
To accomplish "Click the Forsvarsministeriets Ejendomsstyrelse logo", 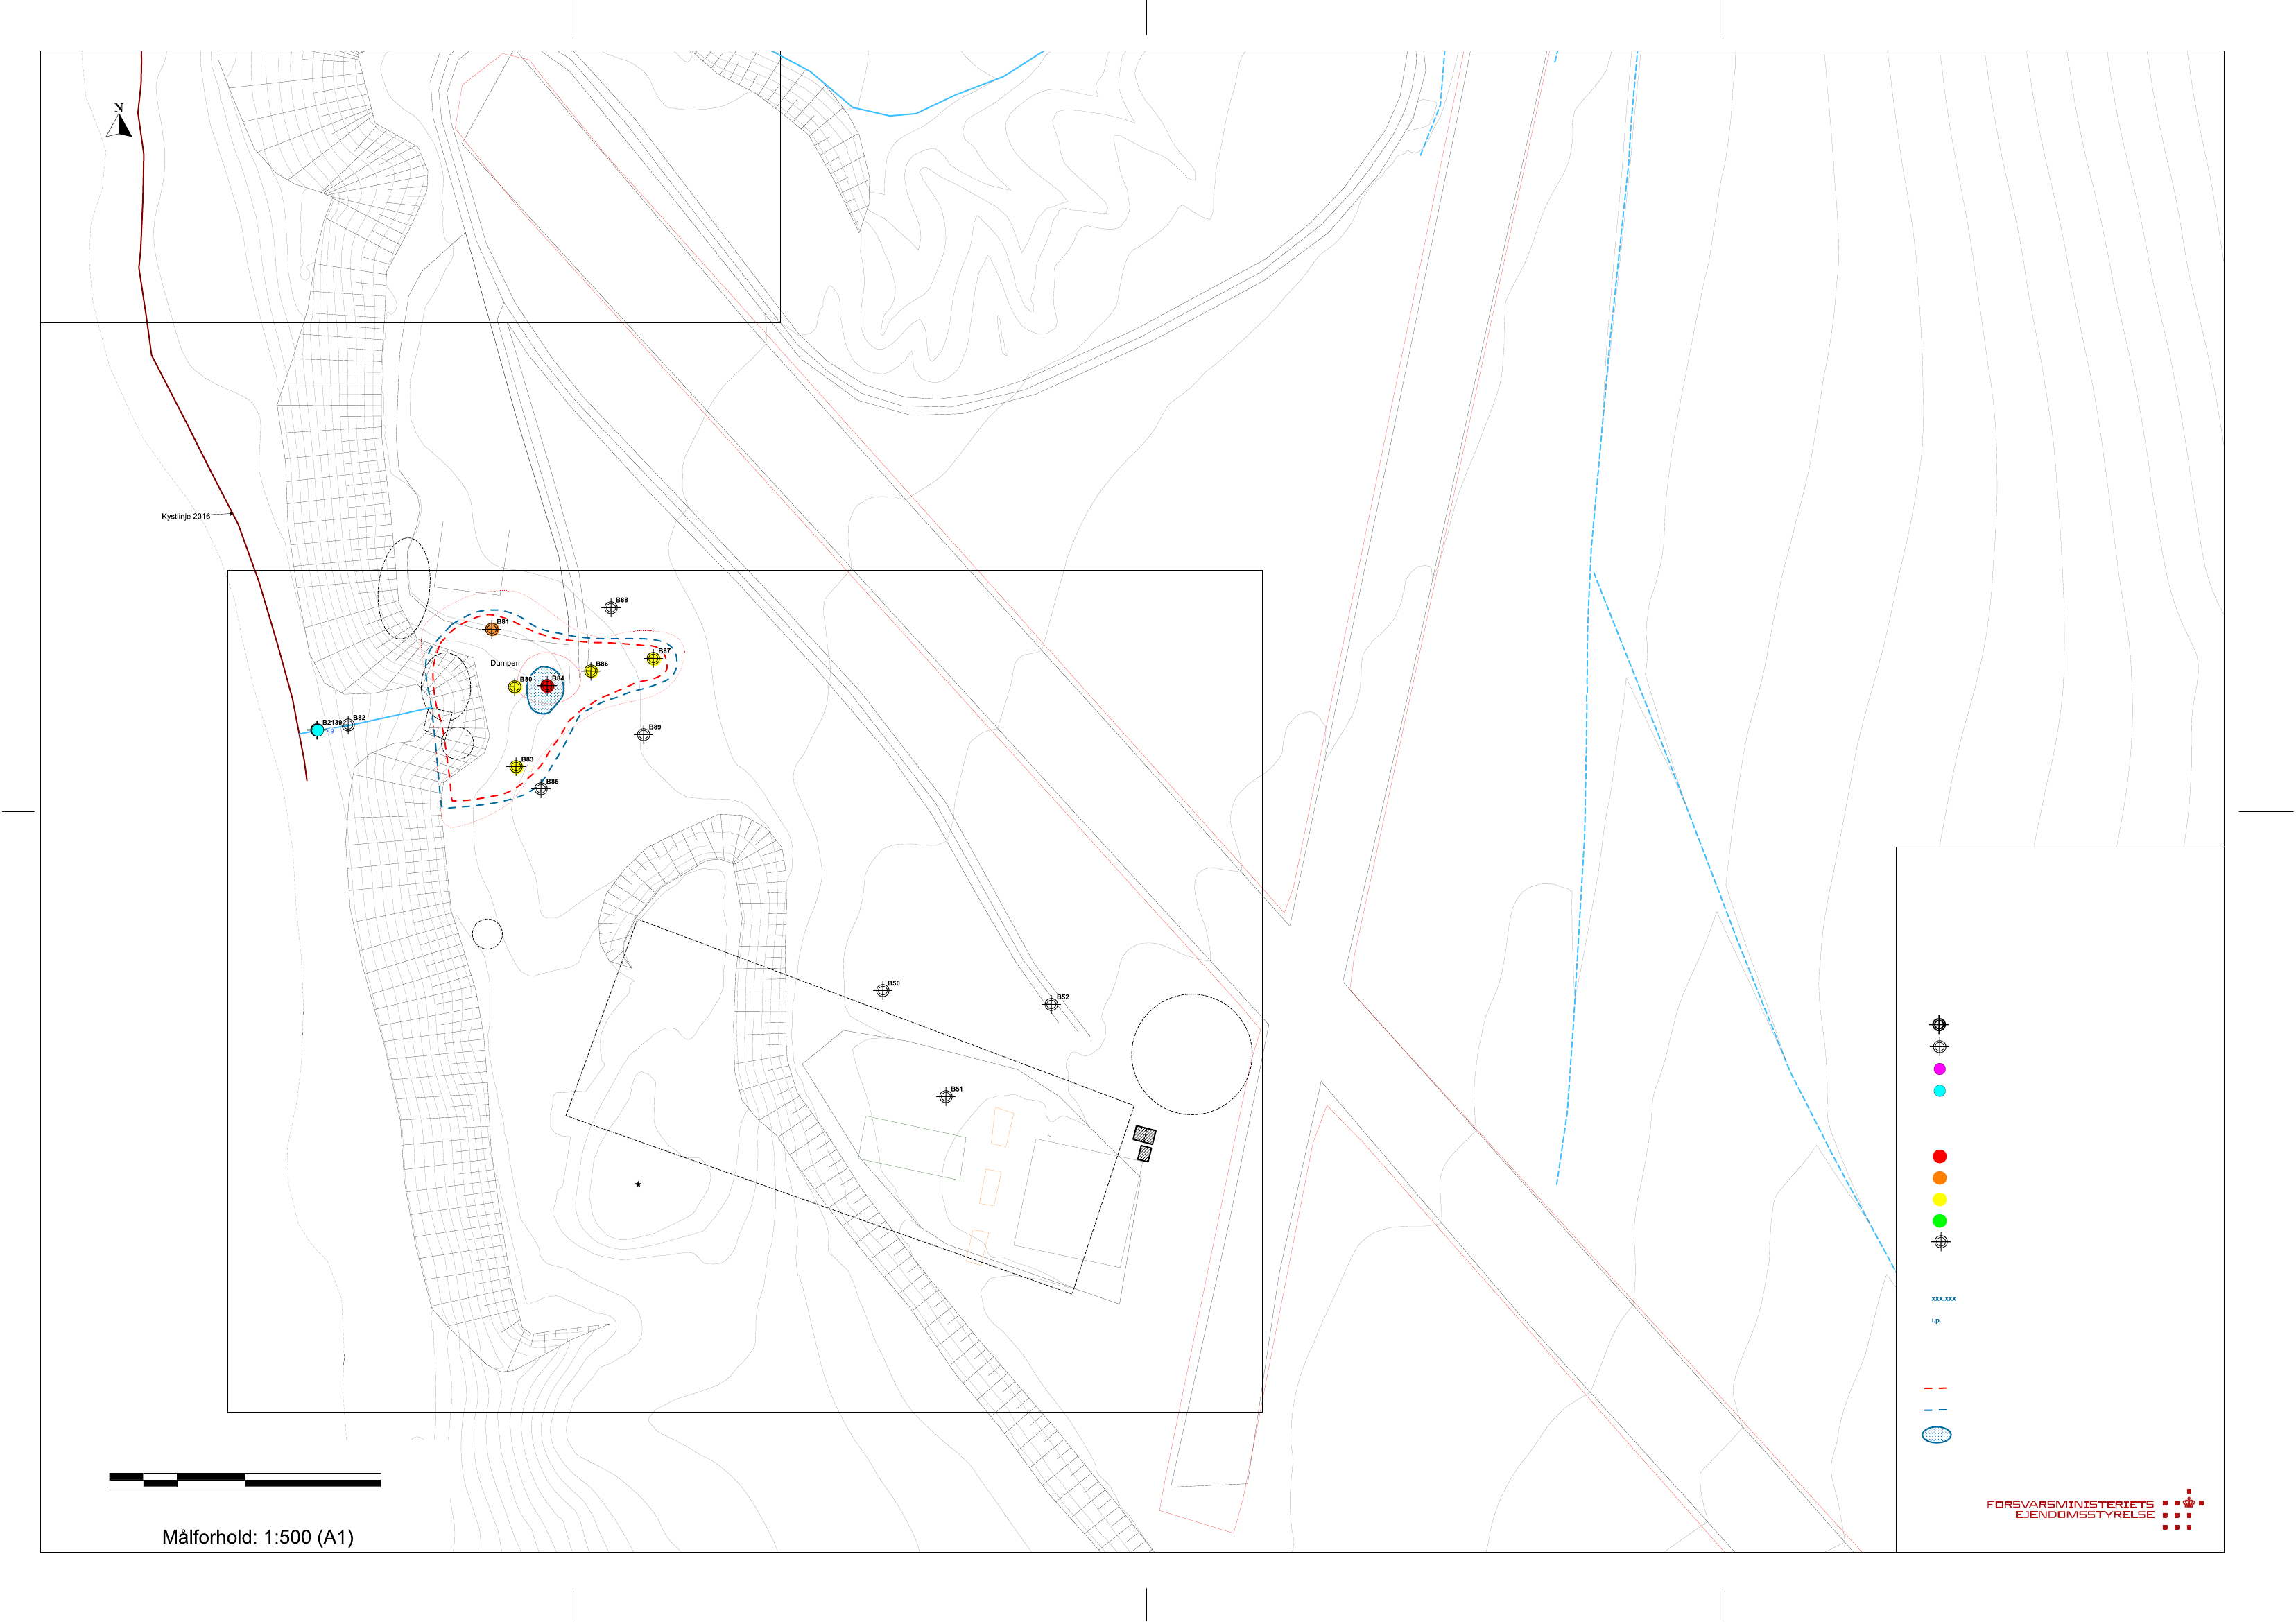I will [x=2095, y=1509].
